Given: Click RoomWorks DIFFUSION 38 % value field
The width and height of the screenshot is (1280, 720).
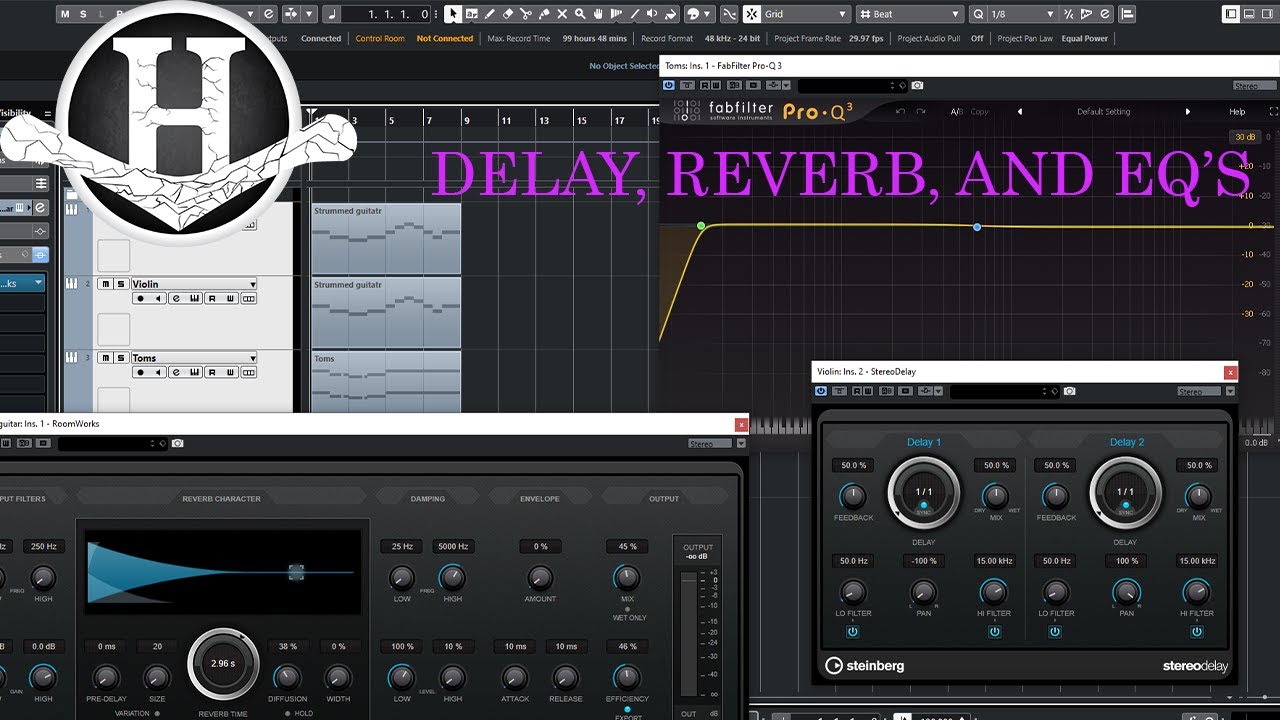Looking at the screenshot, I should click(x=288, y=646).
